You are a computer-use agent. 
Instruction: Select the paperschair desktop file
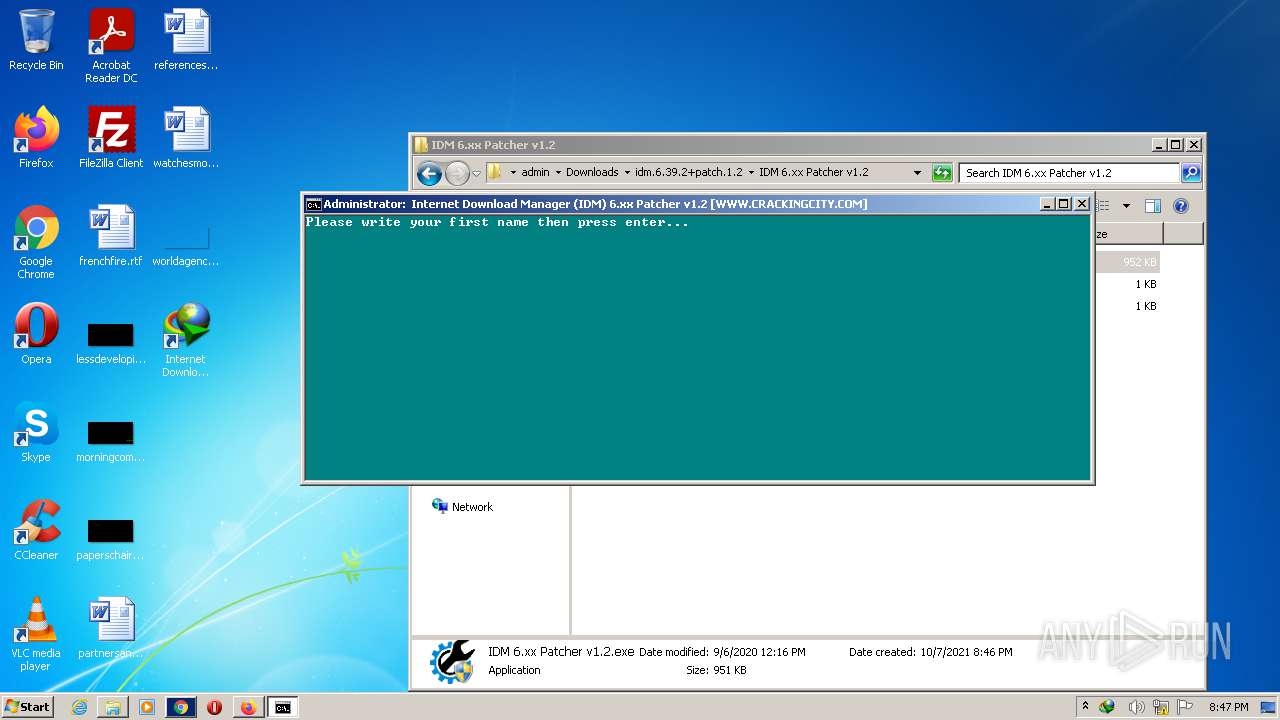point(111,538)
